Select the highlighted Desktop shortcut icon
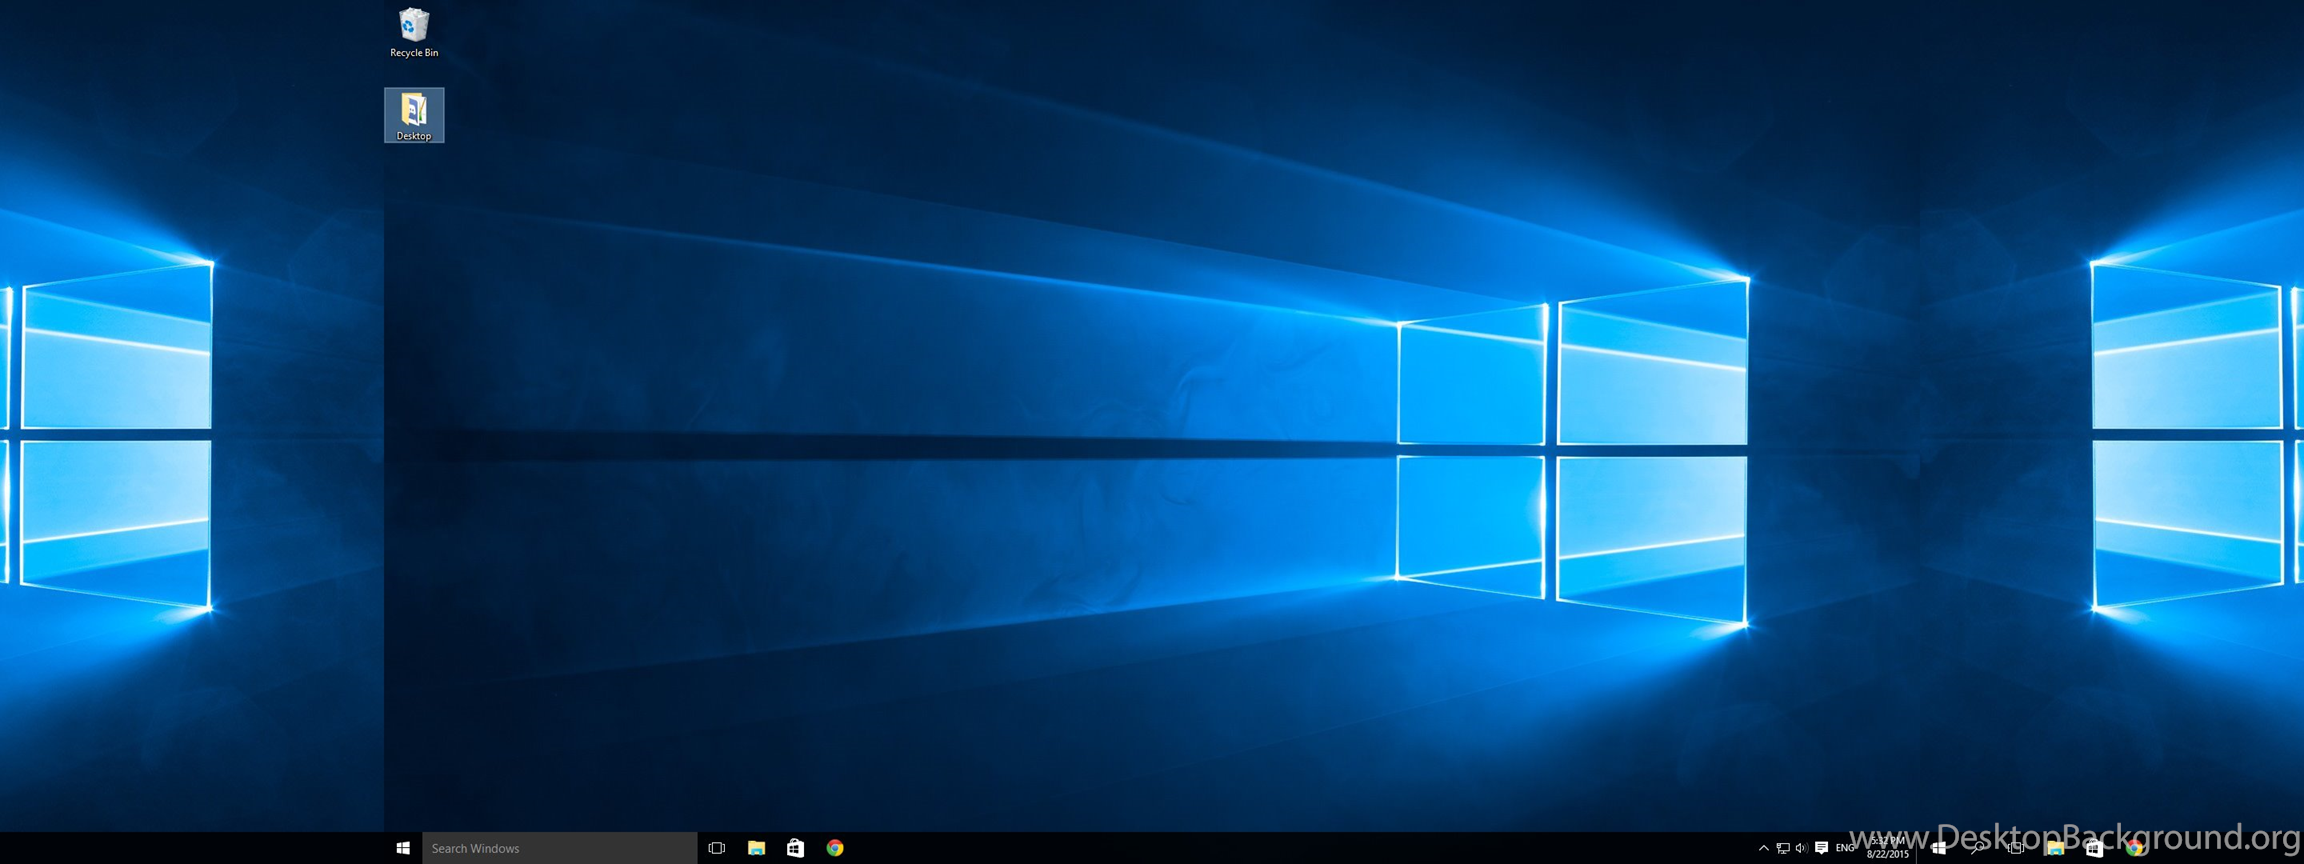The height and width of the screenshot is (864, 2304). coord(414,115)
